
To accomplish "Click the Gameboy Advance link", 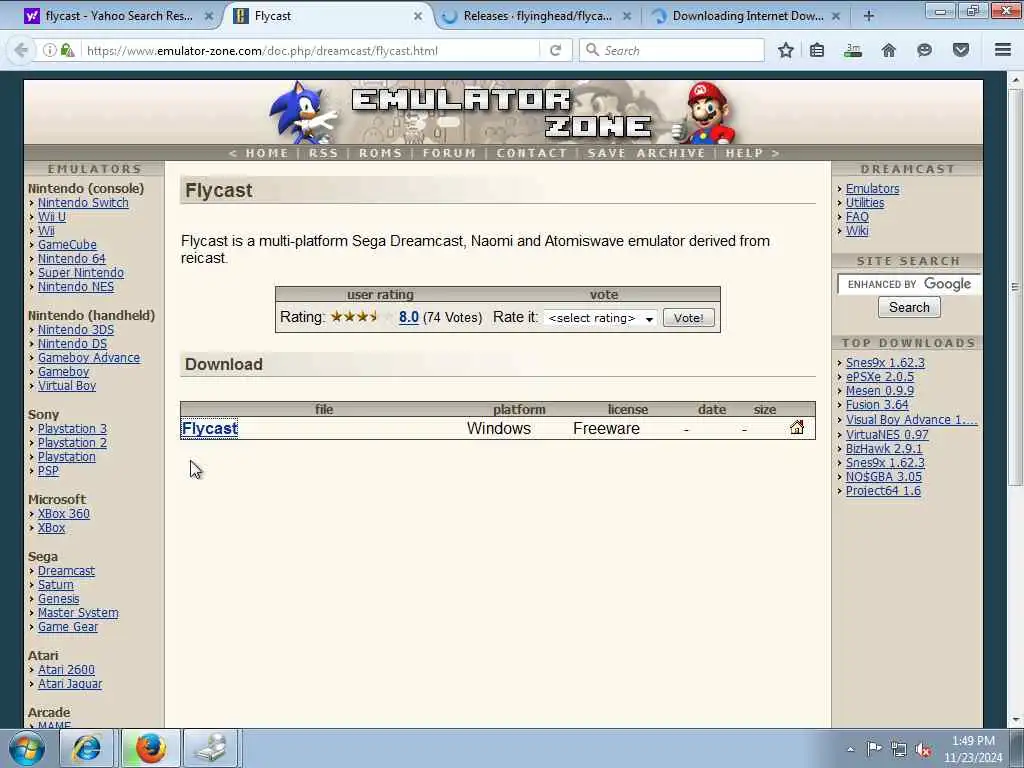I will [89, 358].
